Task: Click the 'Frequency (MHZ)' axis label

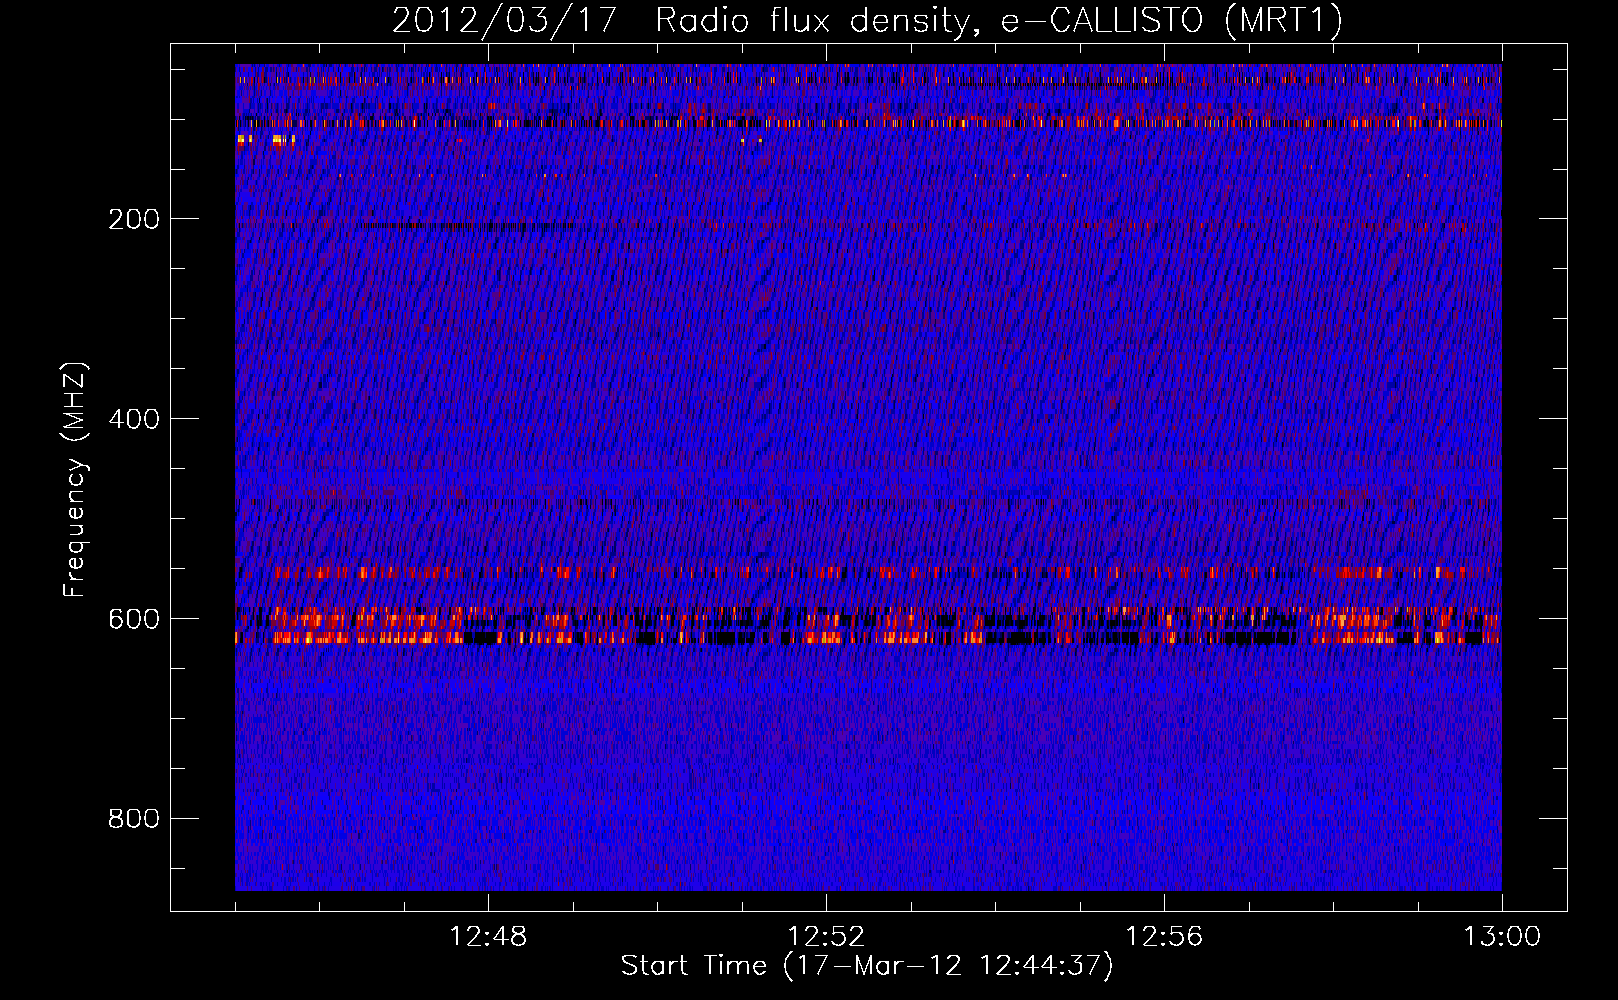Action: tap(75, 479)
